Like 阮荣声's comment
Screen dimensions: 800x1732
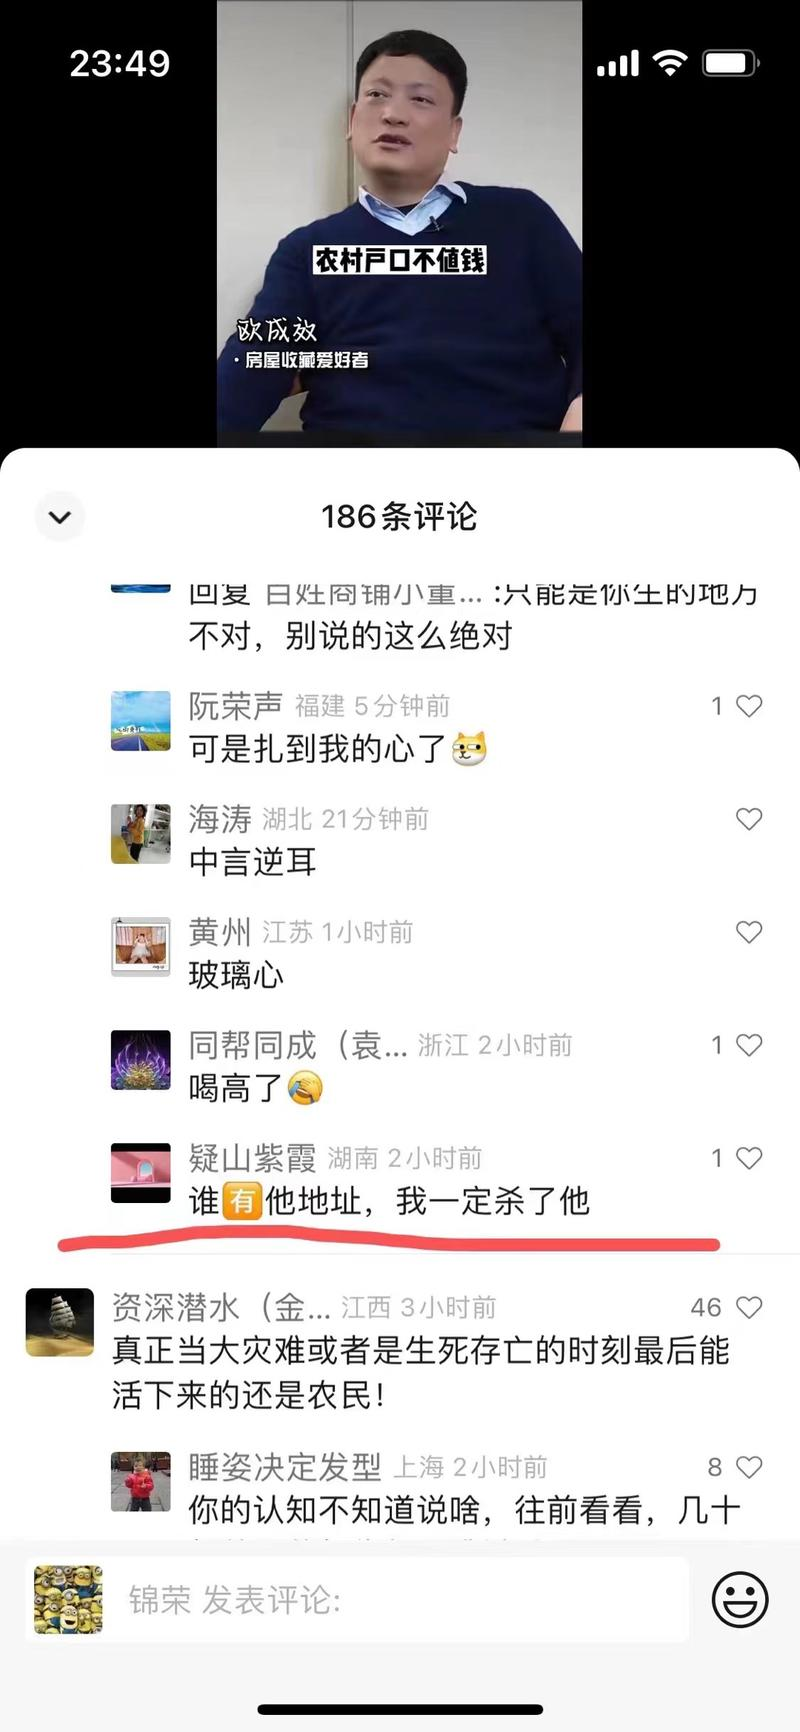[749, 706]
